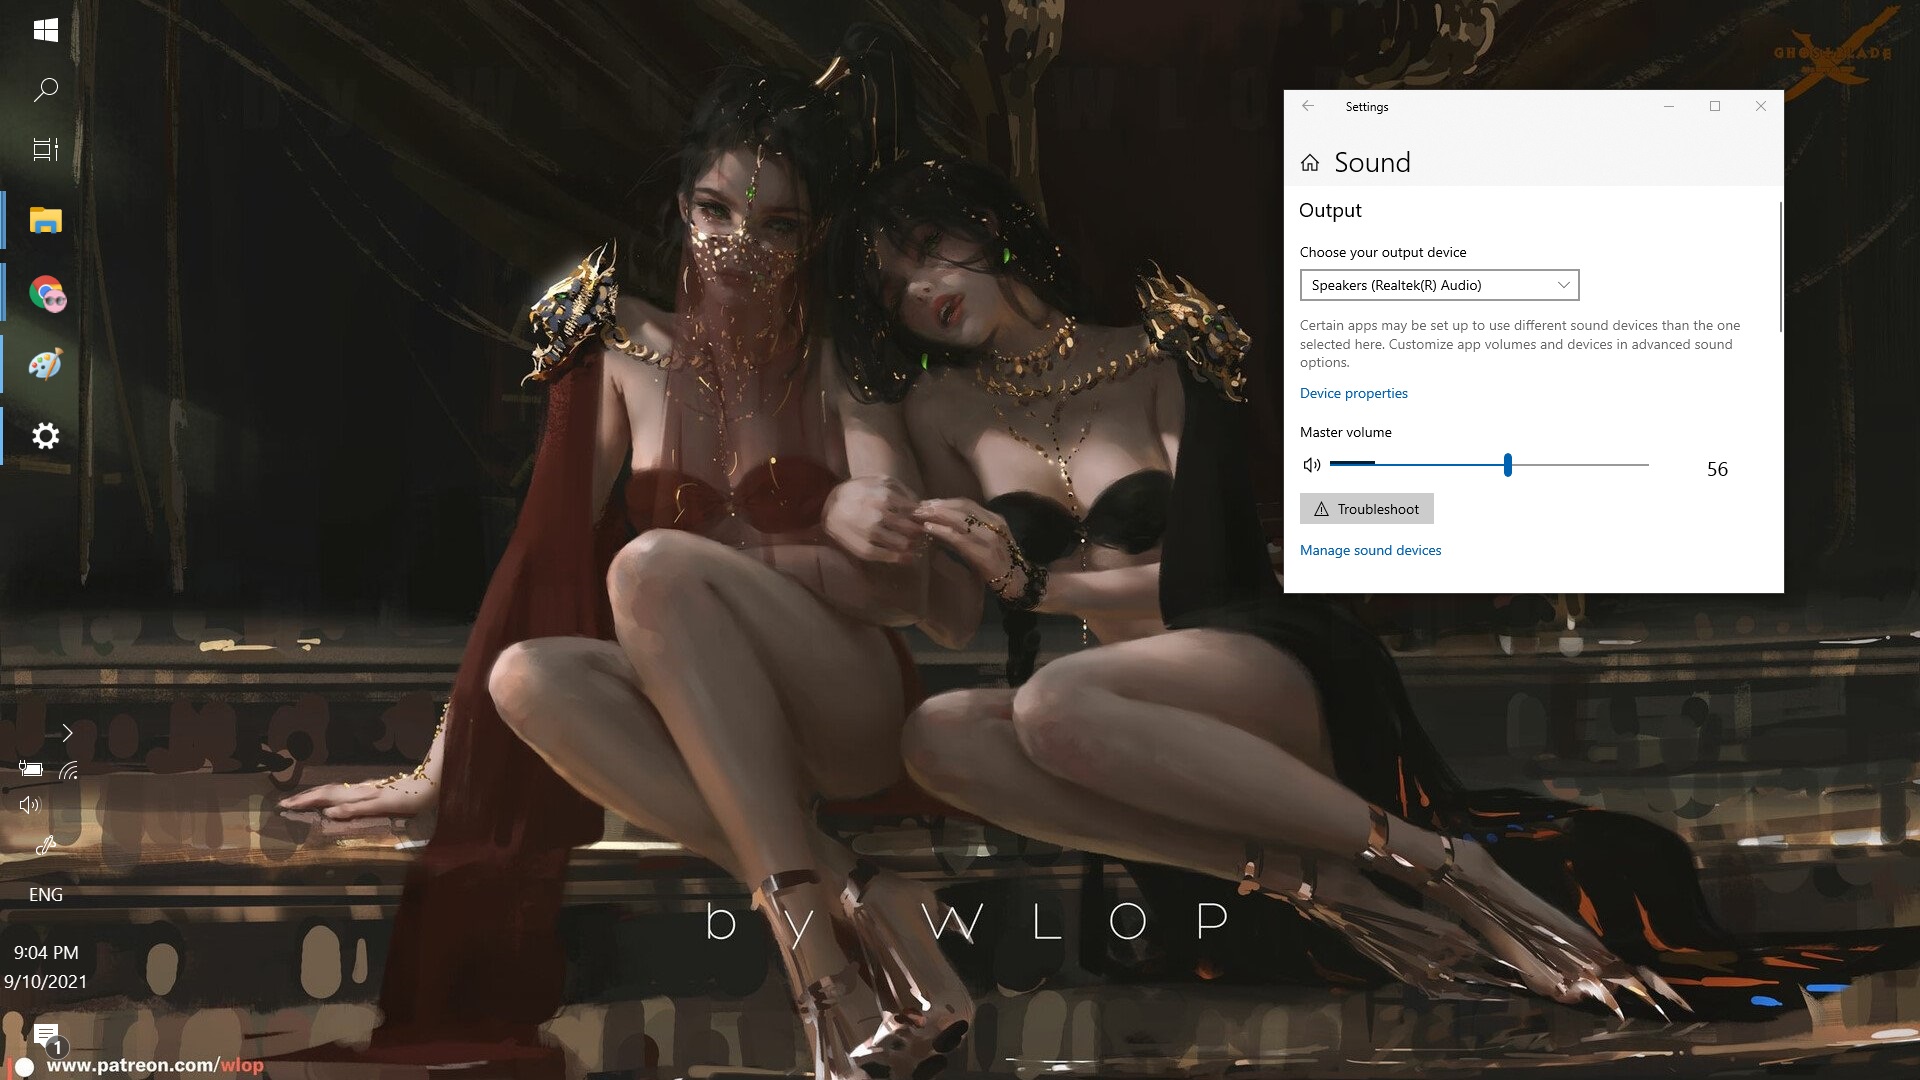Mute the master volume speaker icon
Image resolution: width=1920 pixels, height=1080 pixels.
1312,465
